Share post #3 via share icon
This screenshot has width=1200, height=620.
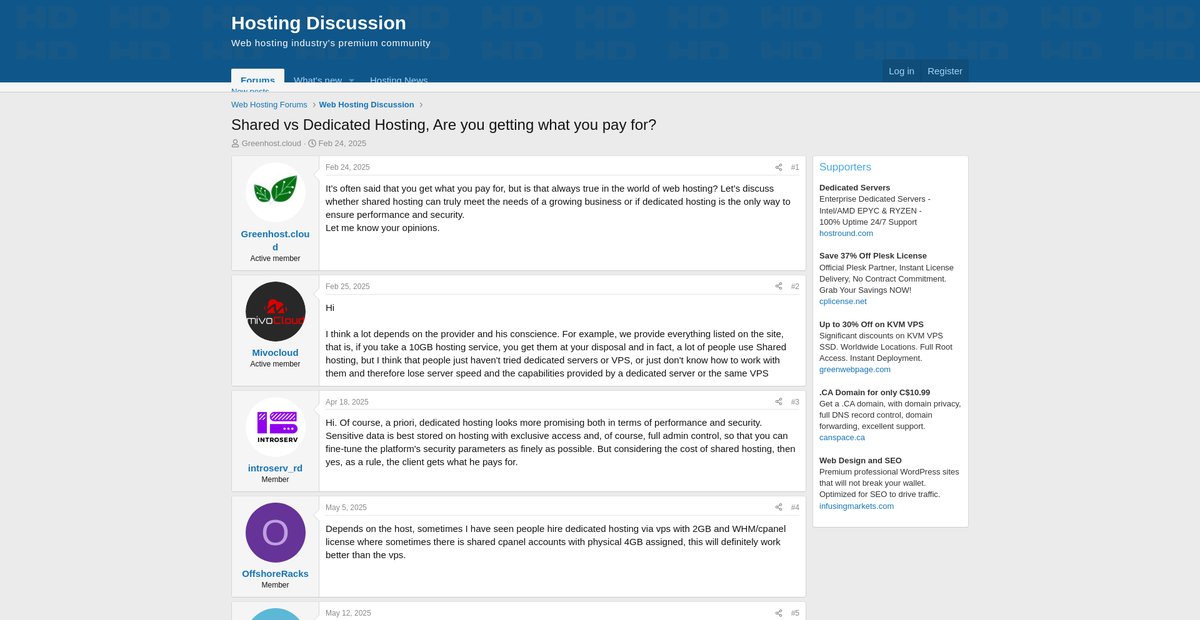[x=778, y=402]
